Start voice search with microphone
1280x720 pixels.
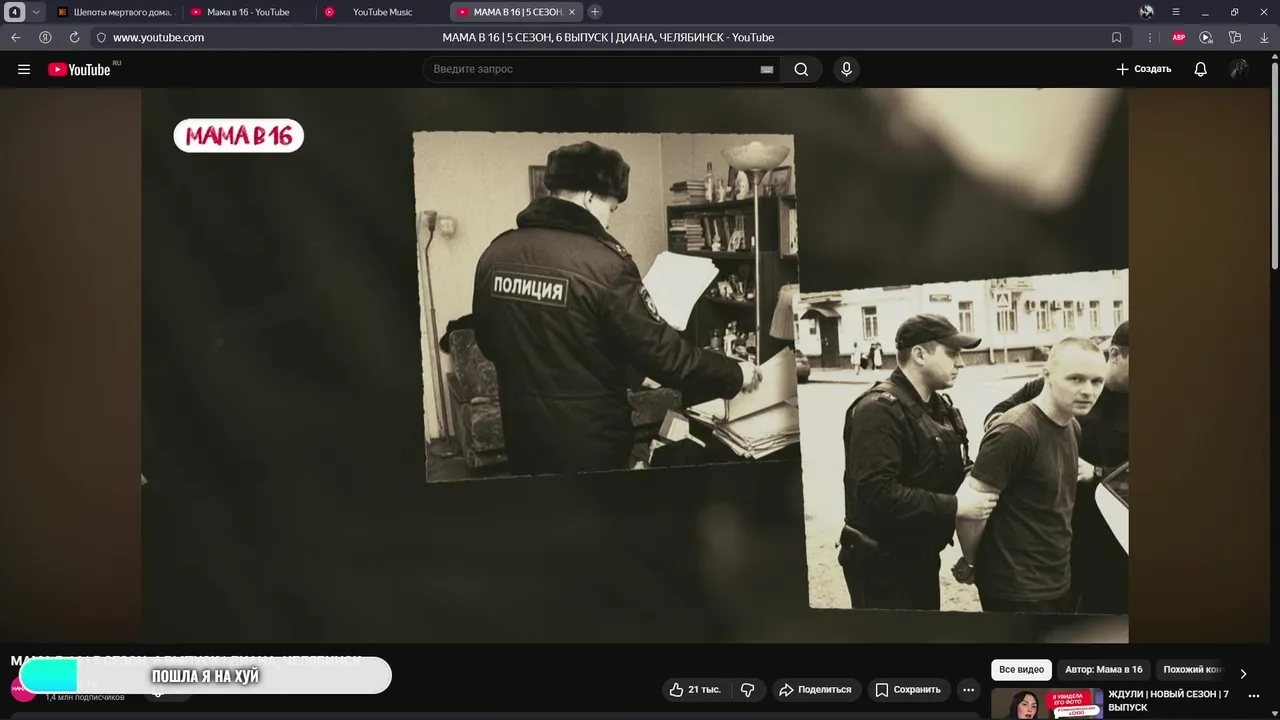[x=846, y=69]
